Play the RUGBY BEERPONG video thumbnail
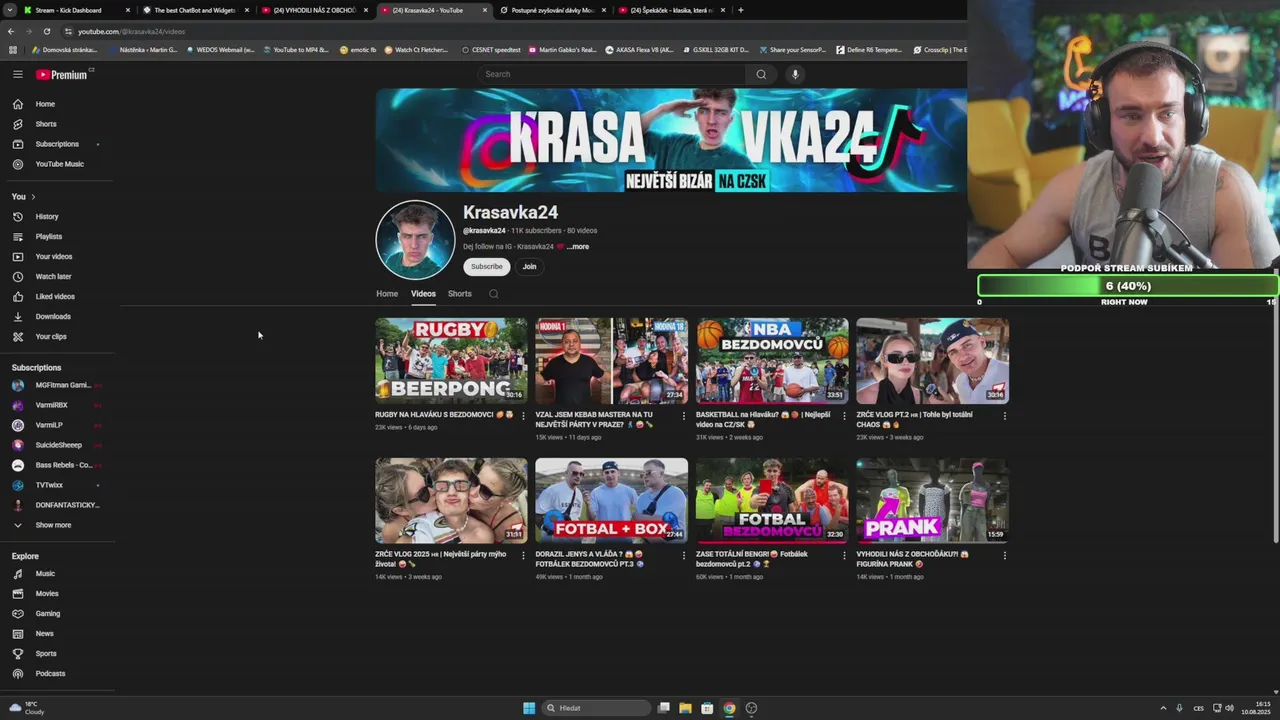This screenshot has height=720, width=1280. pyautogui.click(x=451, y=361)
